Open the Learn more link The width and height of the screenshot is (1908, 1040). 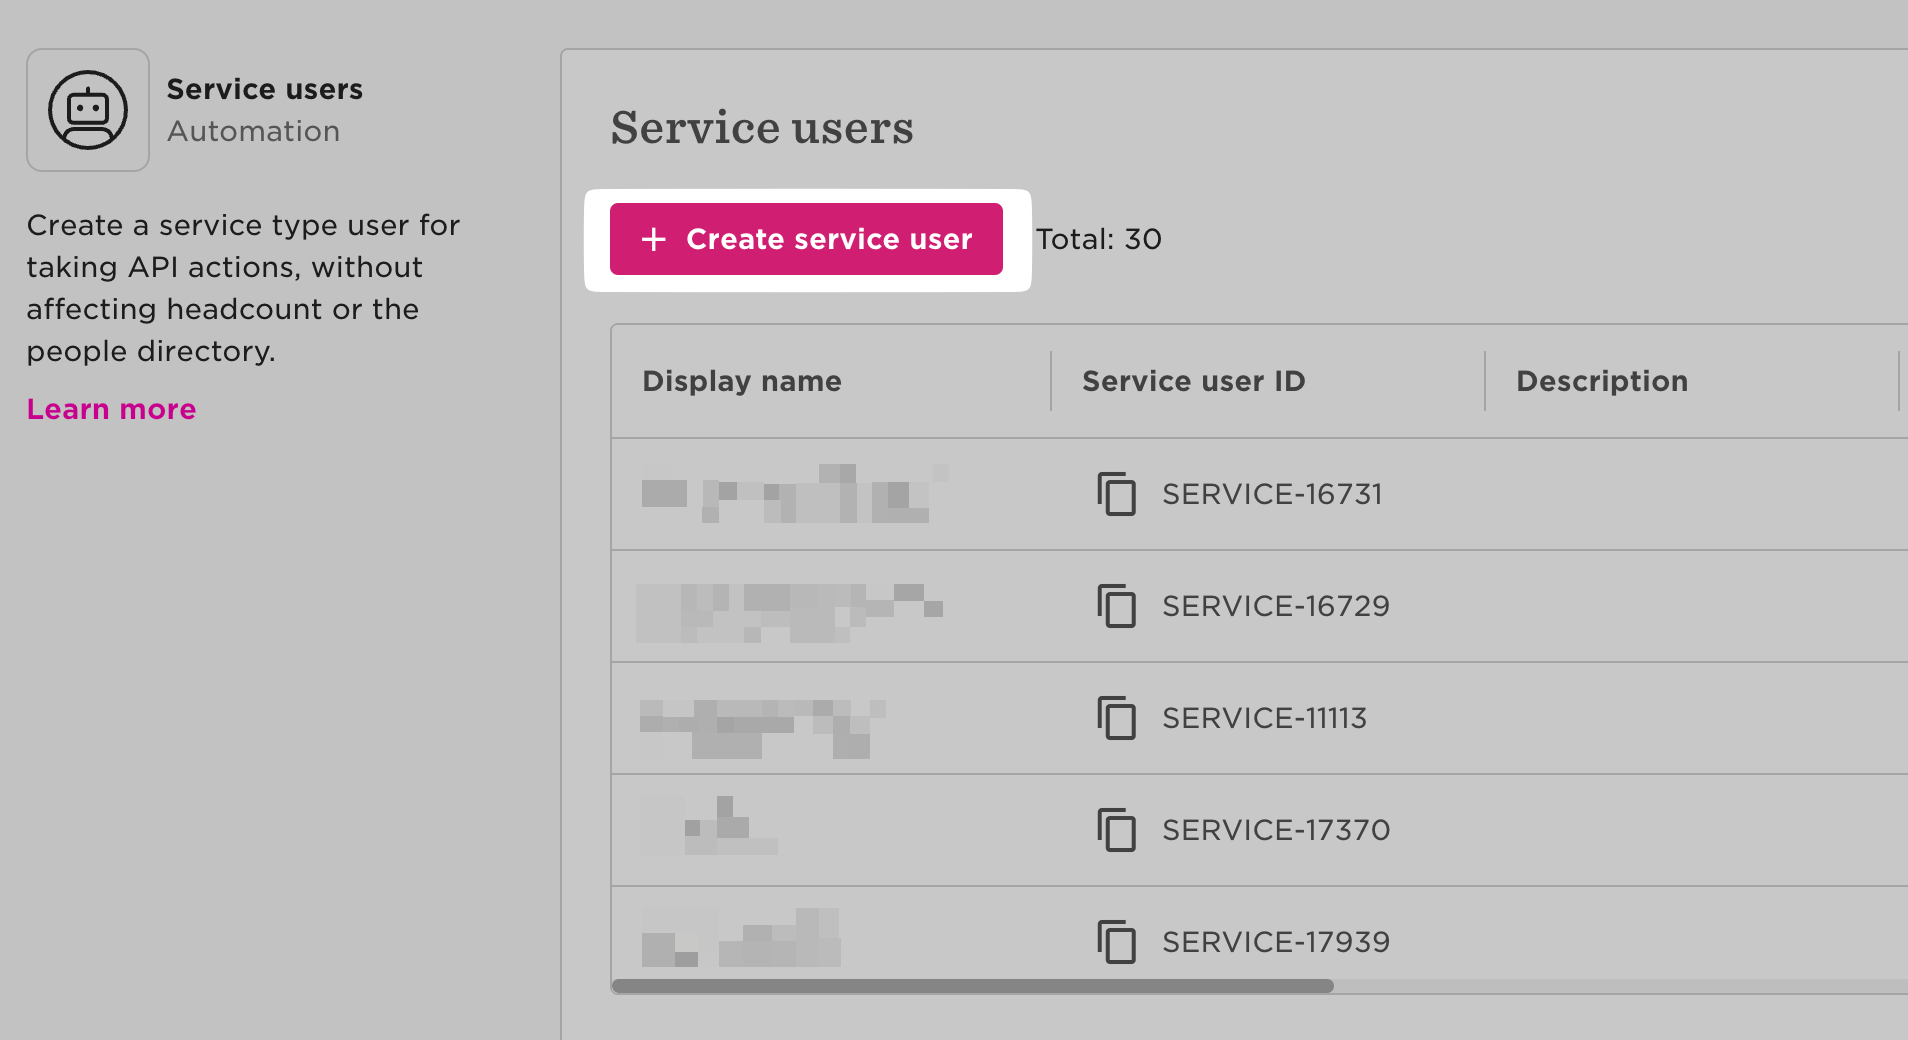pyautogui.click(x=111, y=409)
